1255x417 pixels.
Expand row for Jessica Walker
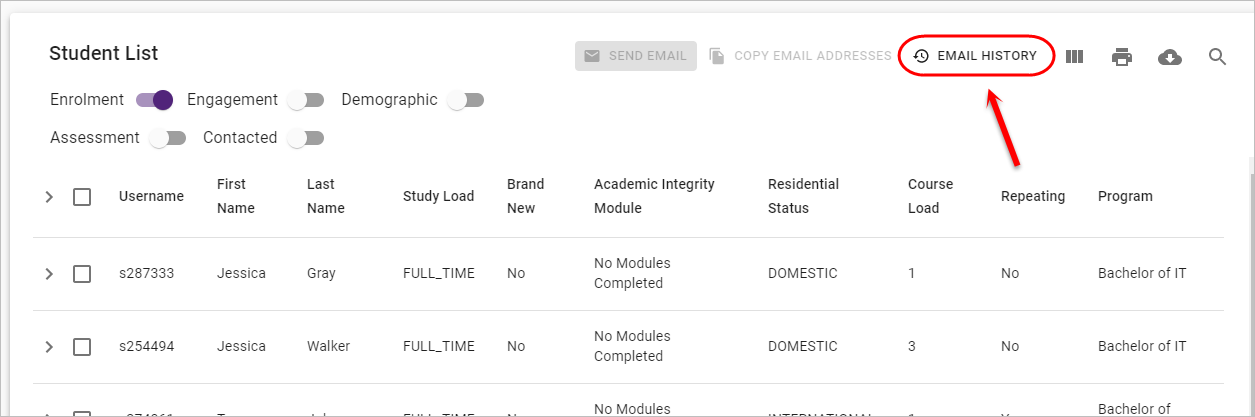[x=49, y=347]
